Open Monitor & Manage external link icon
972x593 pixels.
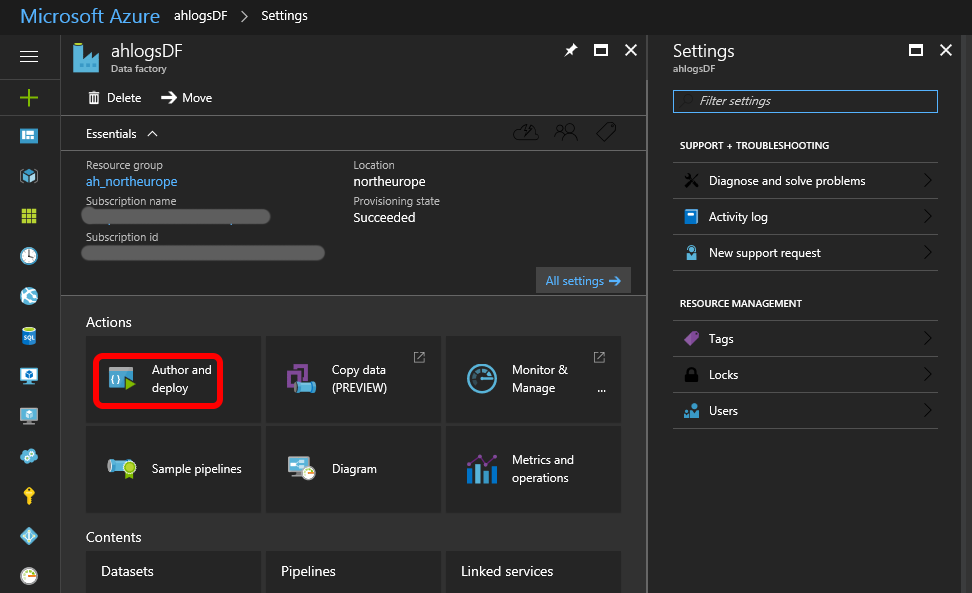point(599,358)
